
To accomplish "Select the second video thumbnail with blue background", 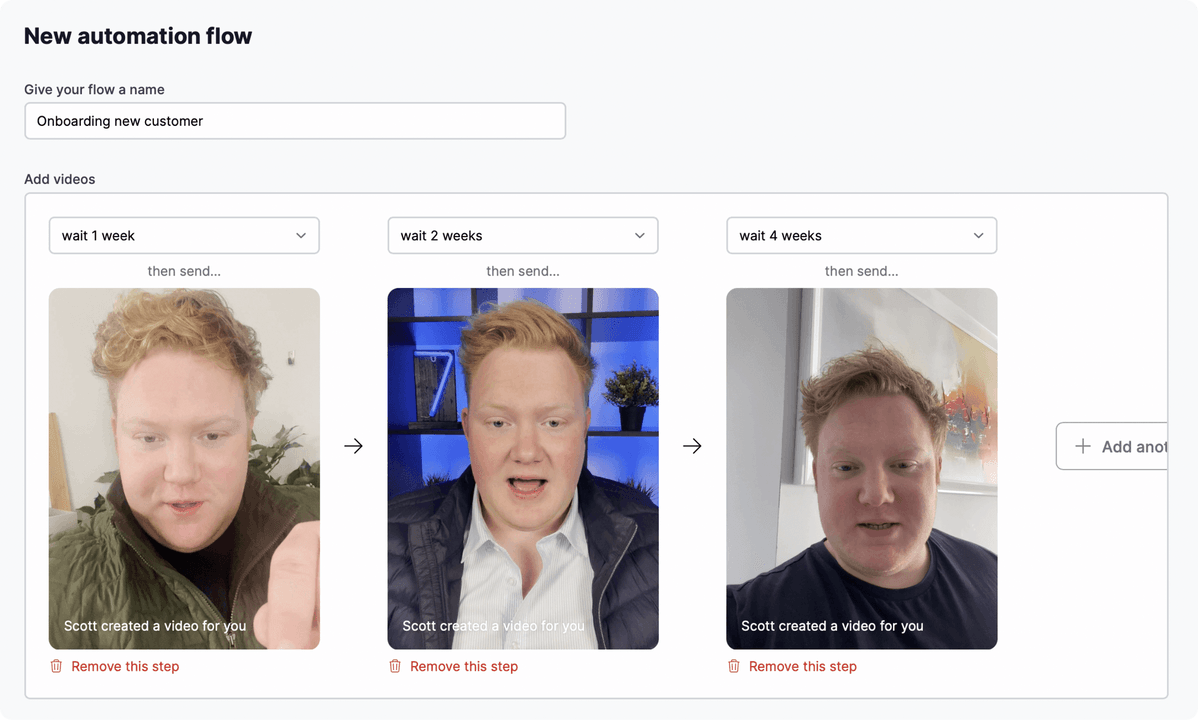I will 523,468.
